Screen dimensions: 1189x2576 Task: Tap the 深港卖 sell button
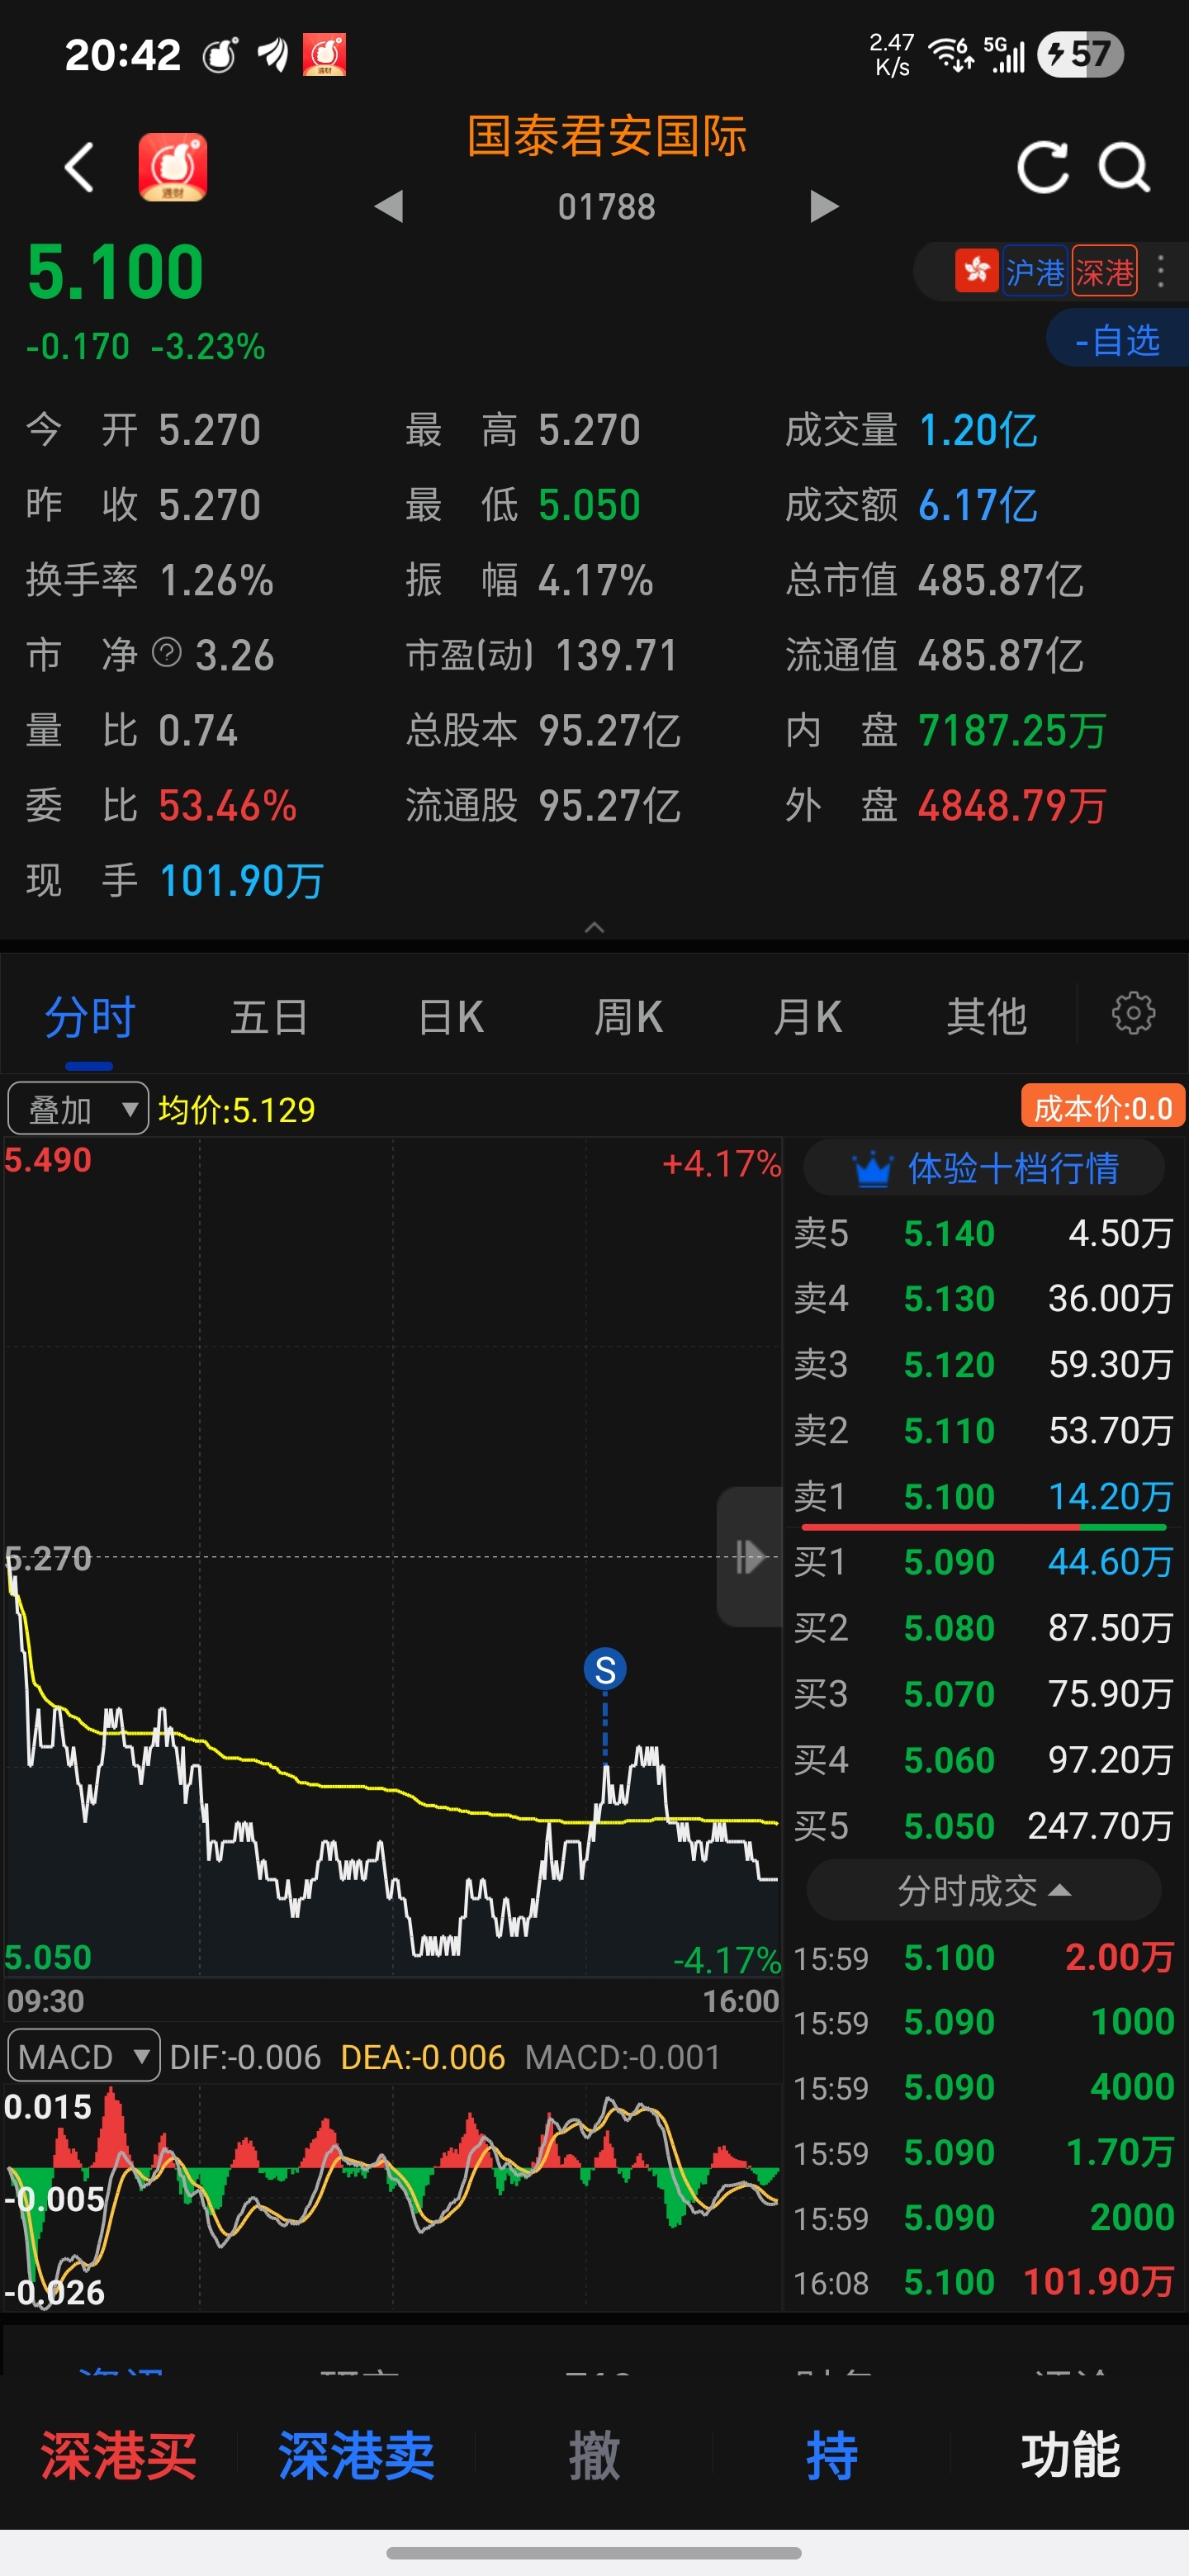click(357, 2455)
